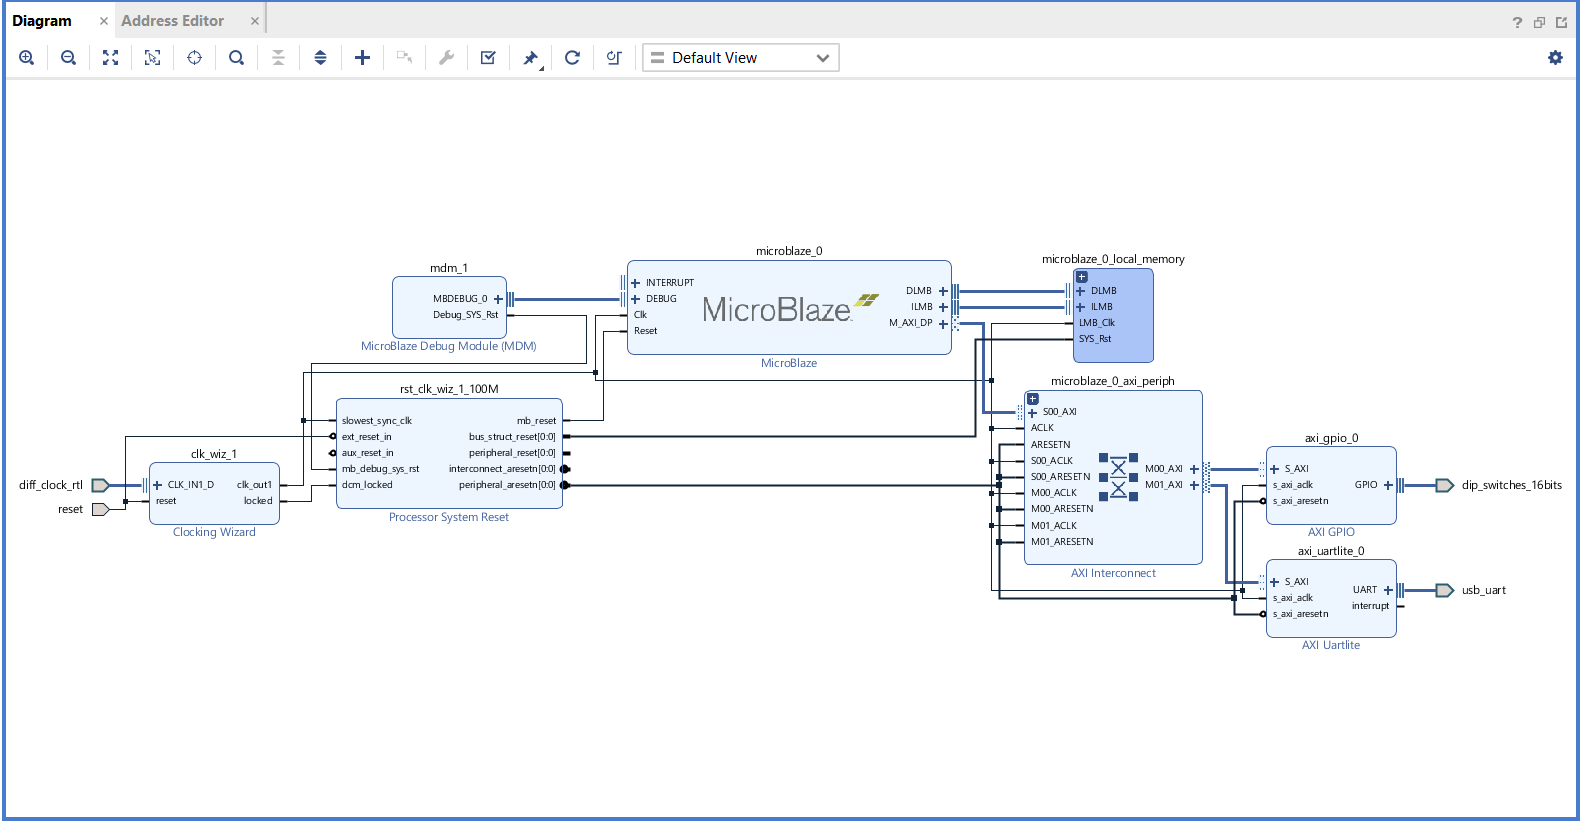Viewport: 1582px width, 824px height.
Task: Select the 'mb_reset' output pin
Action: [537, 421]
